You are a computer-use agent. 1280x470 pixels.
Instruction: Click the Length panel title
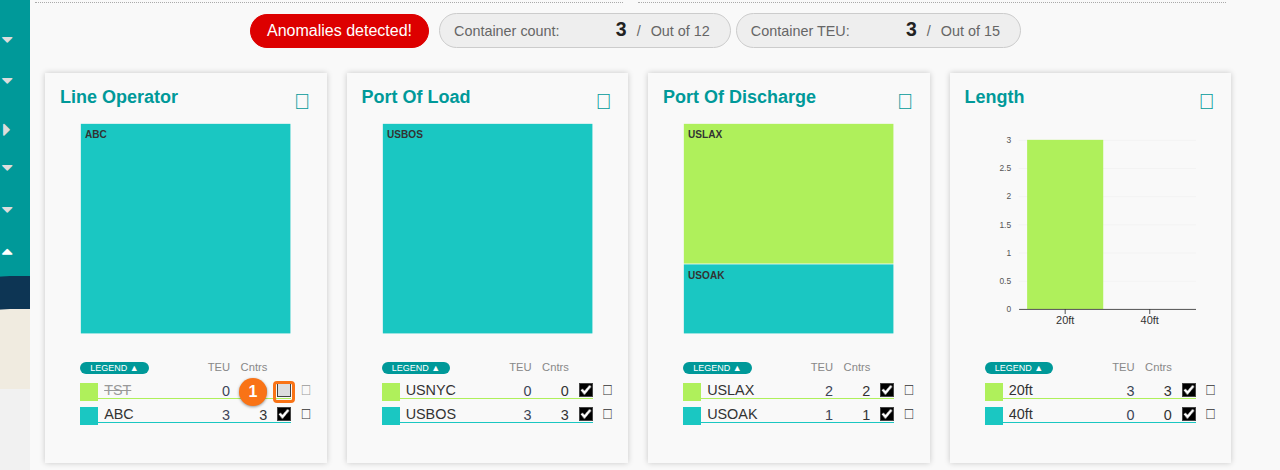995,97
